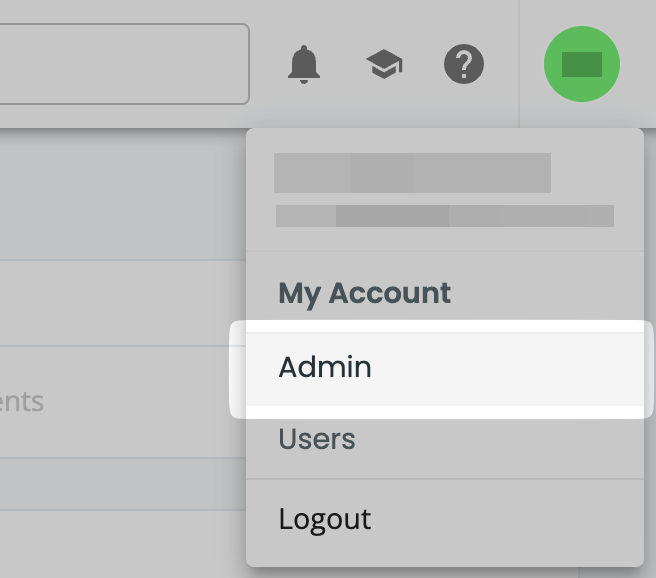Collapse the profile dropdown via avatar
656x578 pixels.
coord(581,65)
